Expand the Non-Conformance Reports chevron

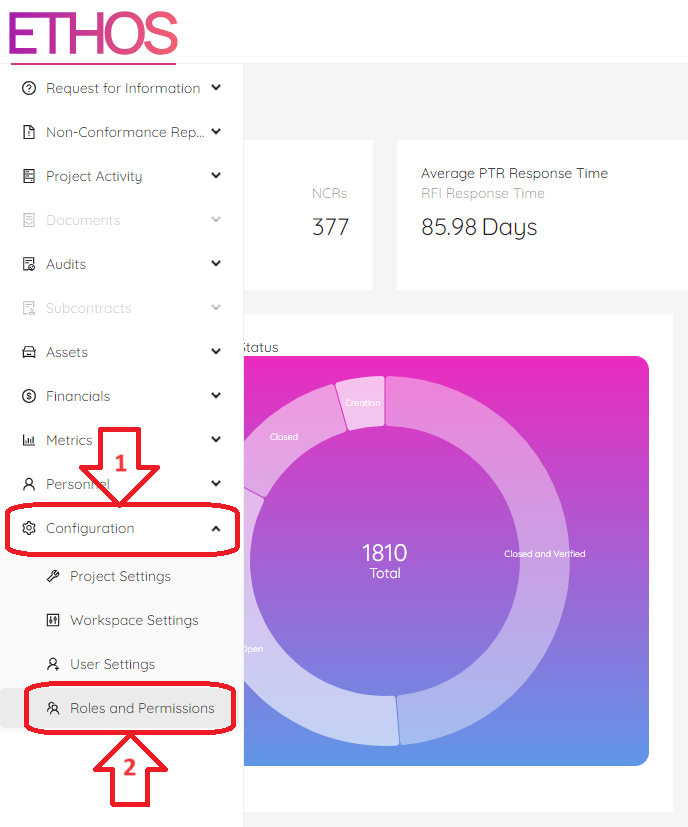pos(216,132)
